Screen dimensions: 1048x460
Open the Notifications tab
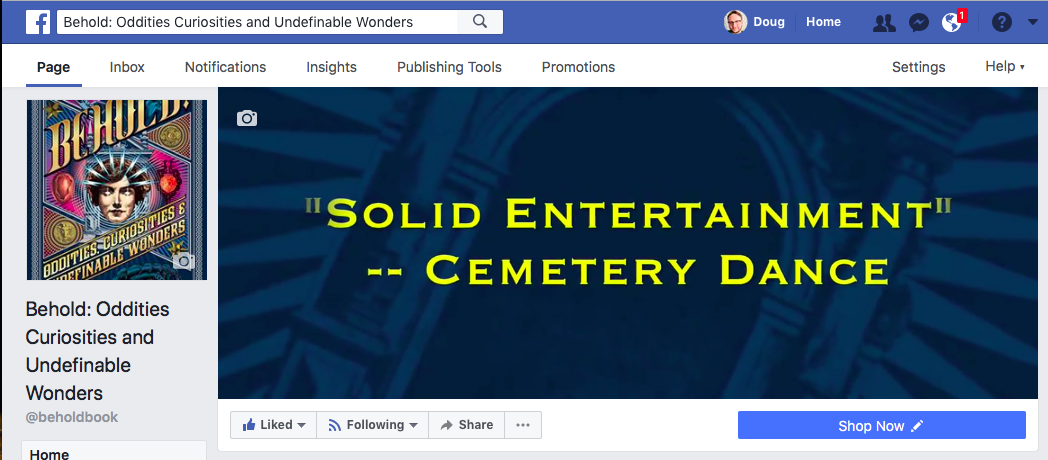point(225,67)
